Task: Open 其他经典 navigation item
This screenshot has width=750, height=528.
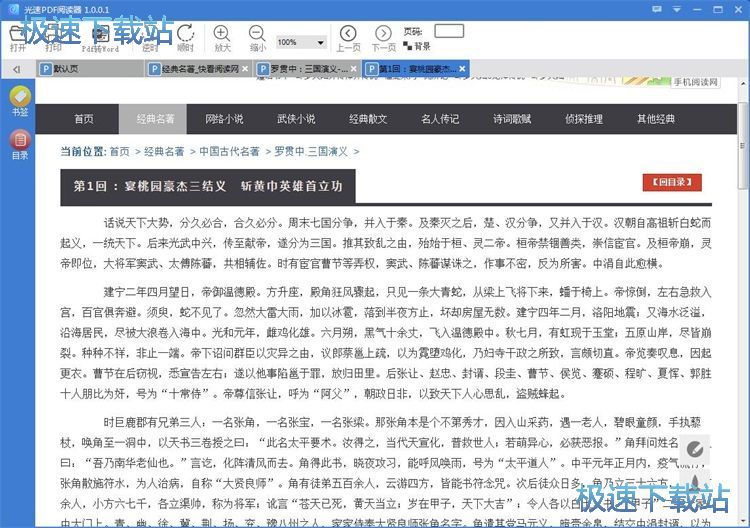Action: tap(656, 119)
